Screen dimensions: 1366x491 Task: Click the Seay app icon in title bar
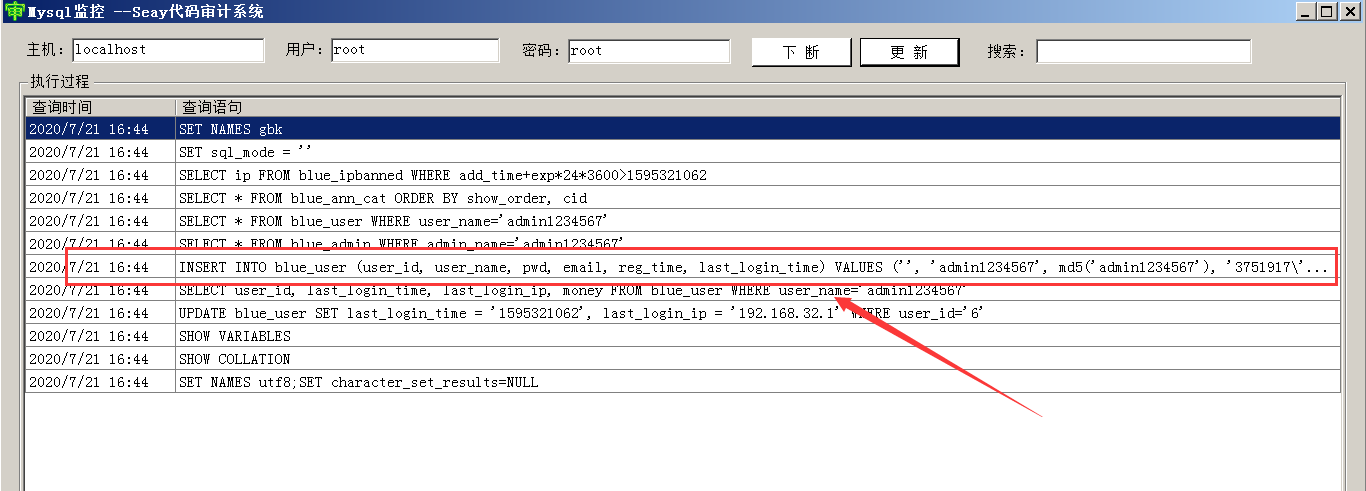pos(12,11)
